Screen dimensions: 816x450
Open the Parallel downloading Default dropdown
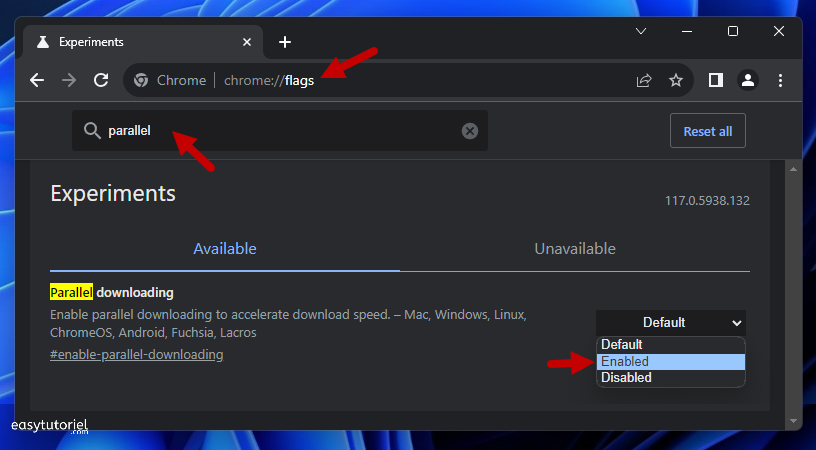click(671, 323)
